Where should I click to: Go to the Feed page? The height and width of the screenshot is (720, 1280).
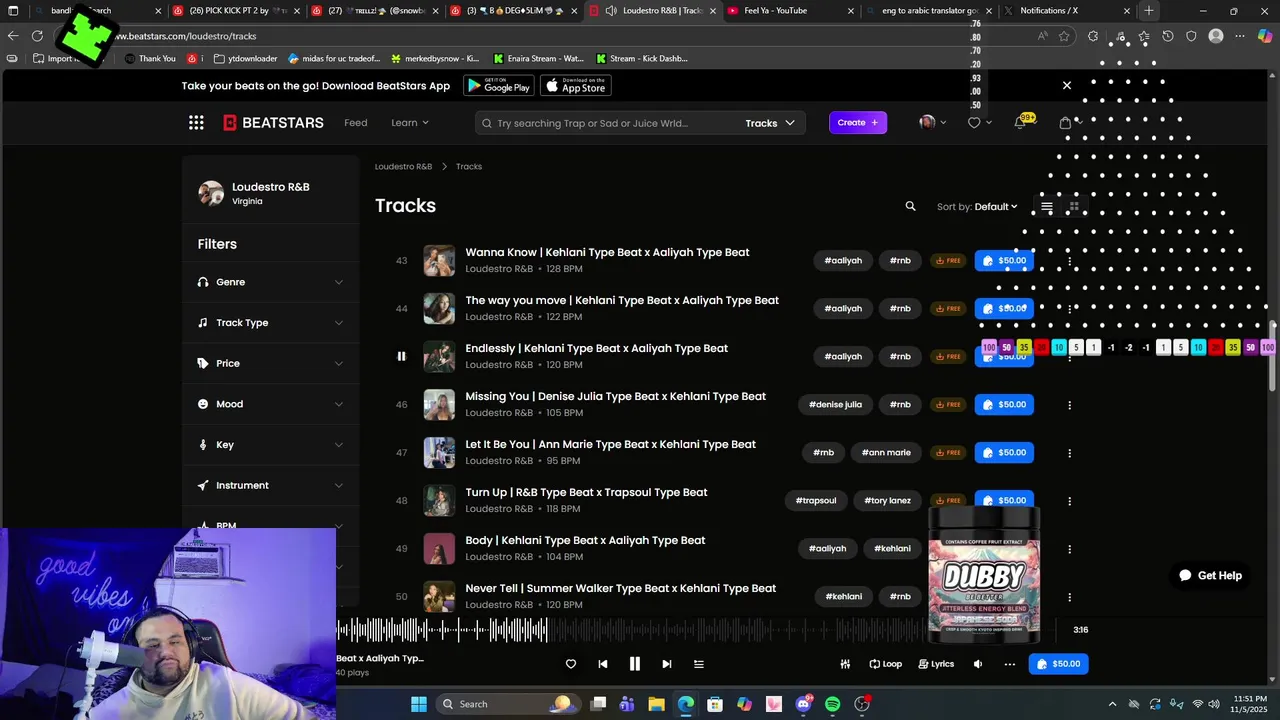(x=356, y=123)
